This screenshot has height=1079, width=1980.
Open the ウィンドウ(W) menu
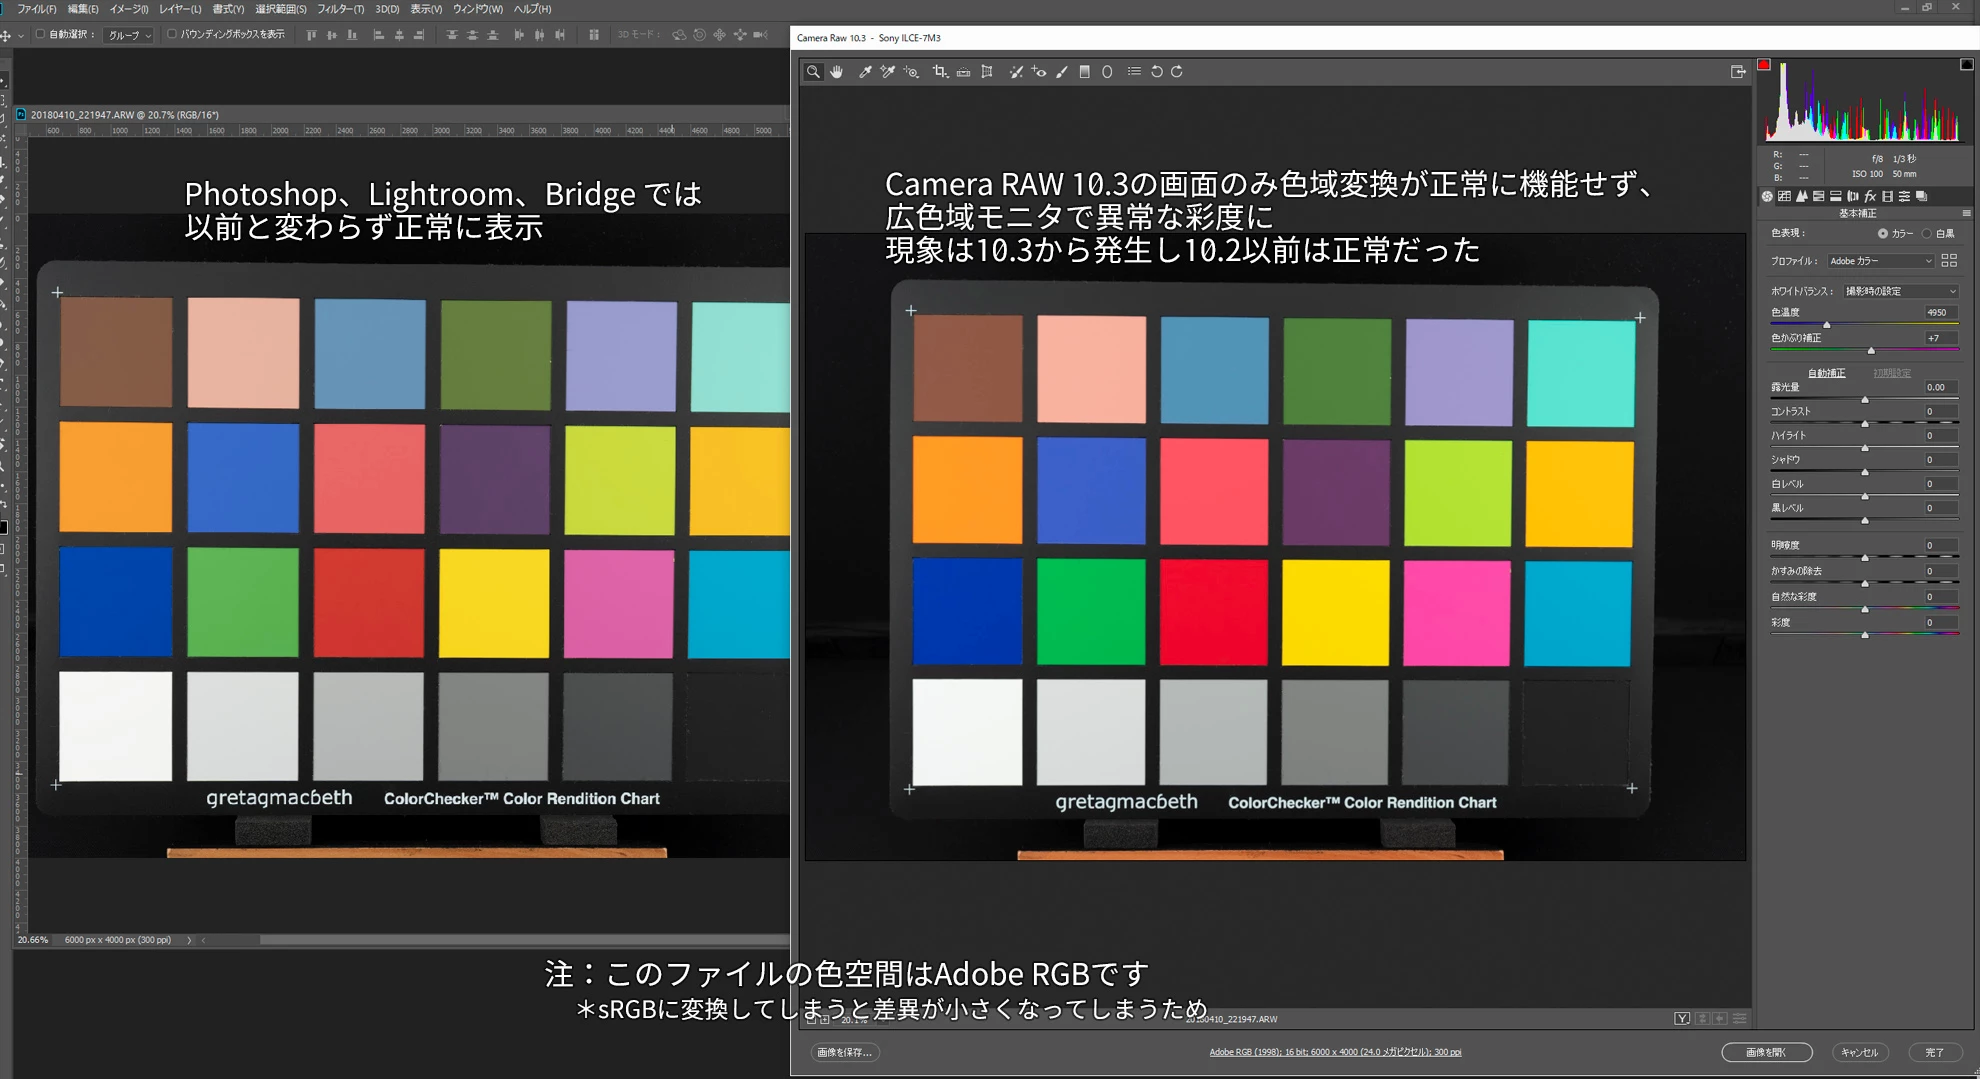click(x=478, y=9)
